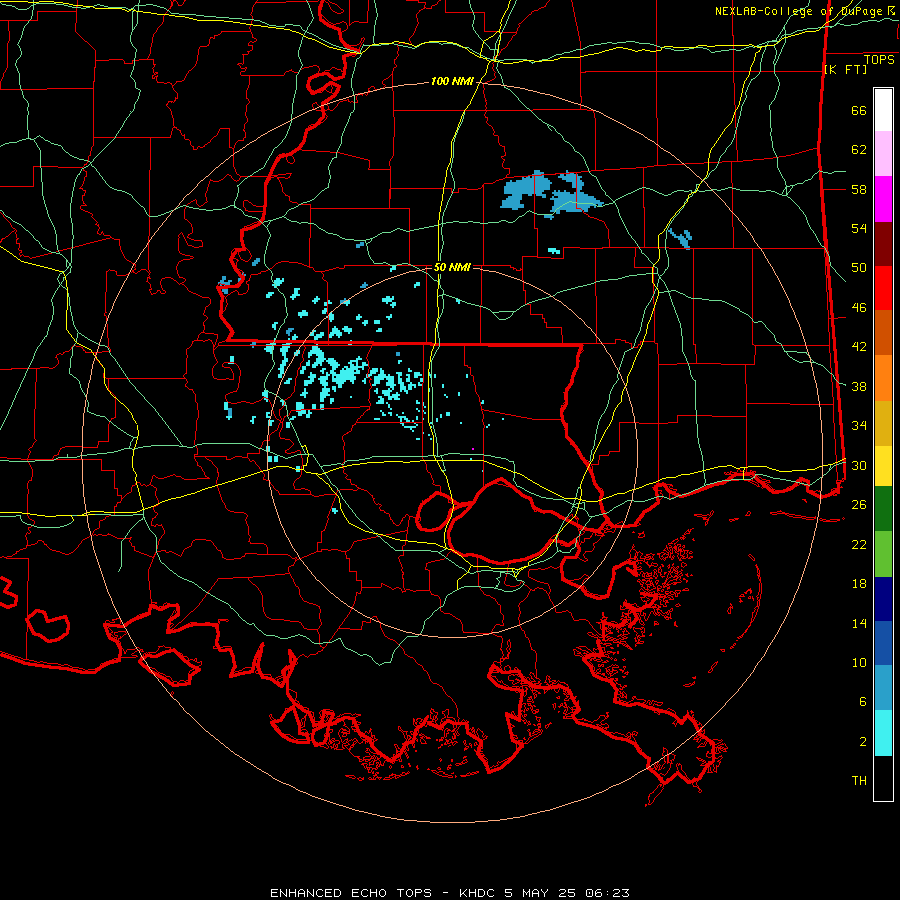Click the light blue 6 kft swatch
This screenshot has height=900, width=900.
(883, 688)
